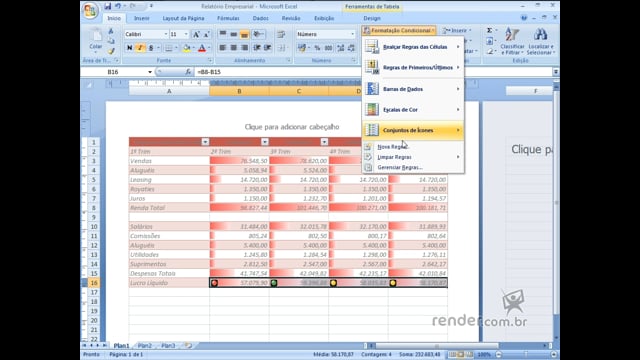
Task: Copy selection using the copy icon
Action: click(111, 41)
